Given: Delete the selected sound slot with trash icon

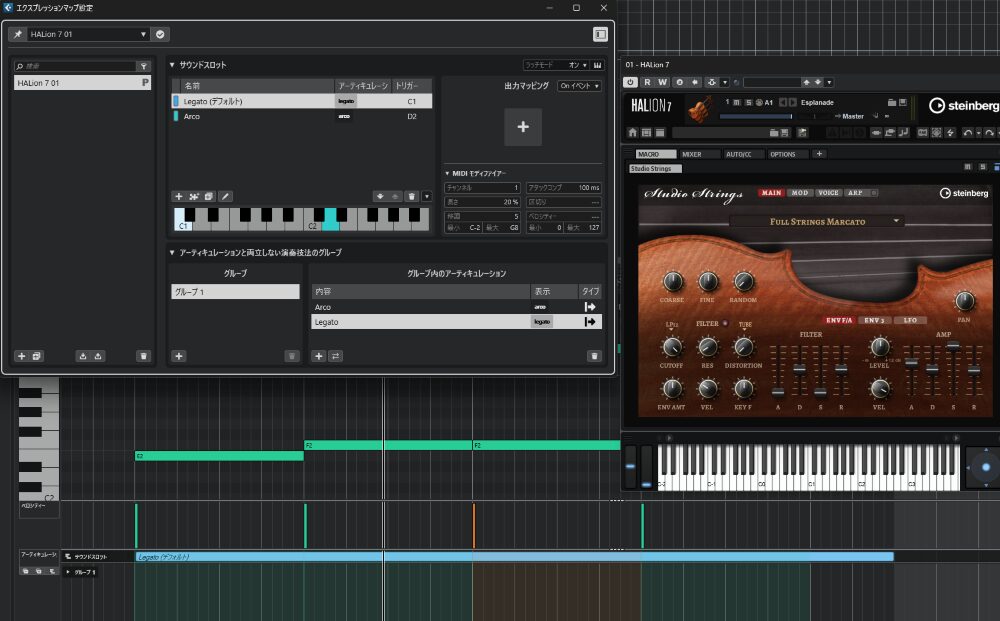Looking at the screenshot, I should point(411,196).
